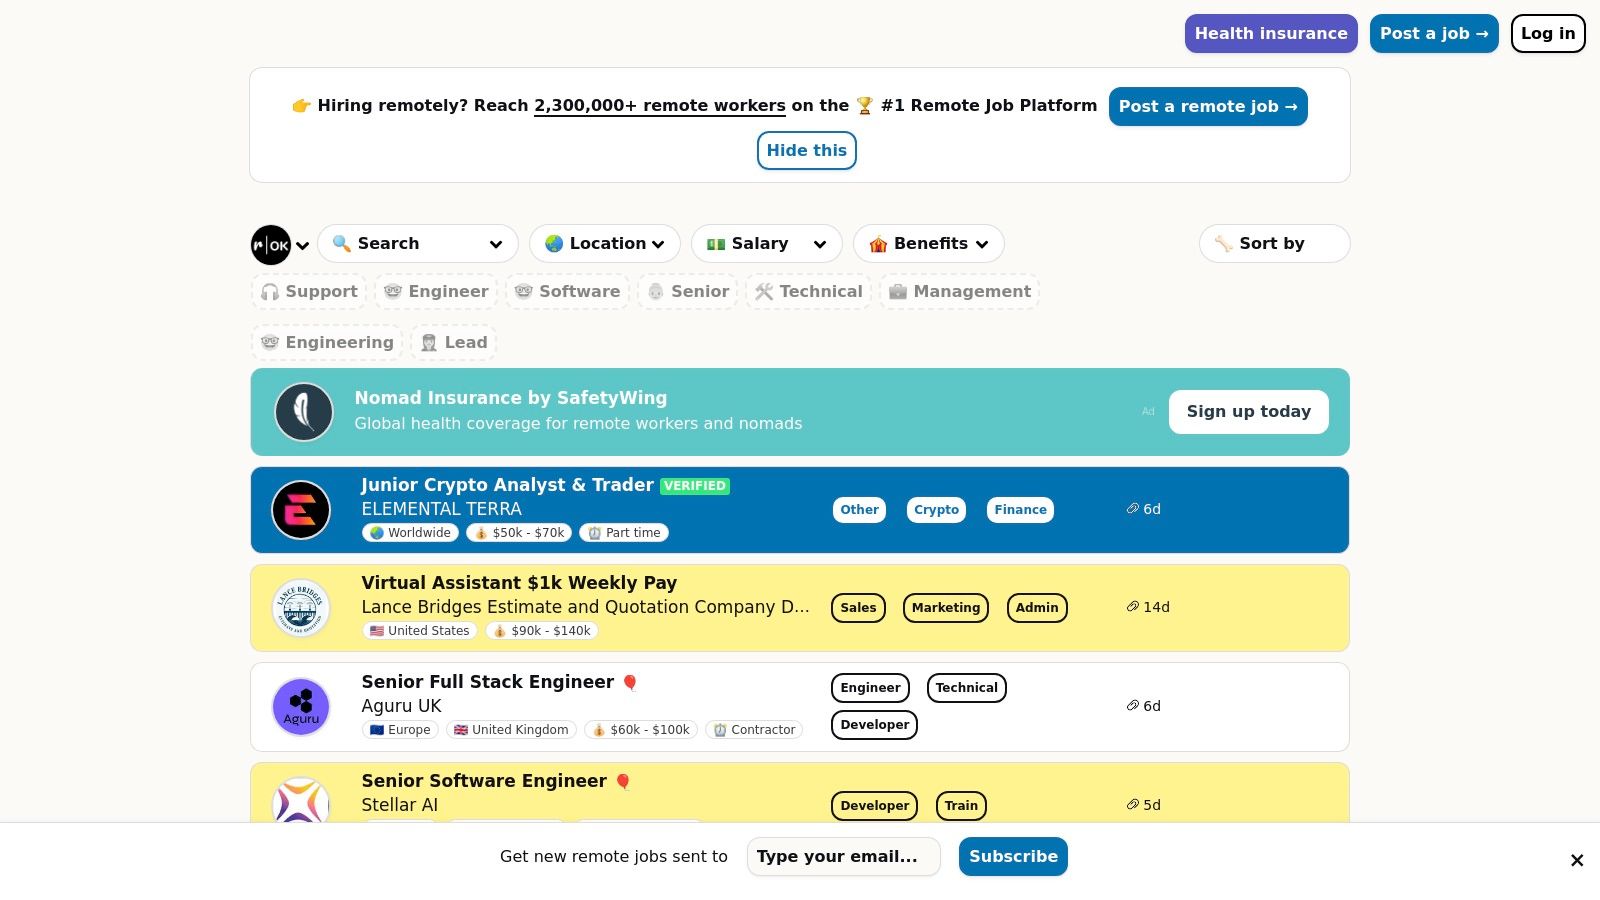Open link icon beside 5d on Stellar AI row
The width and height of the screenshot is (1600, 900).
tap(1132, 805)
